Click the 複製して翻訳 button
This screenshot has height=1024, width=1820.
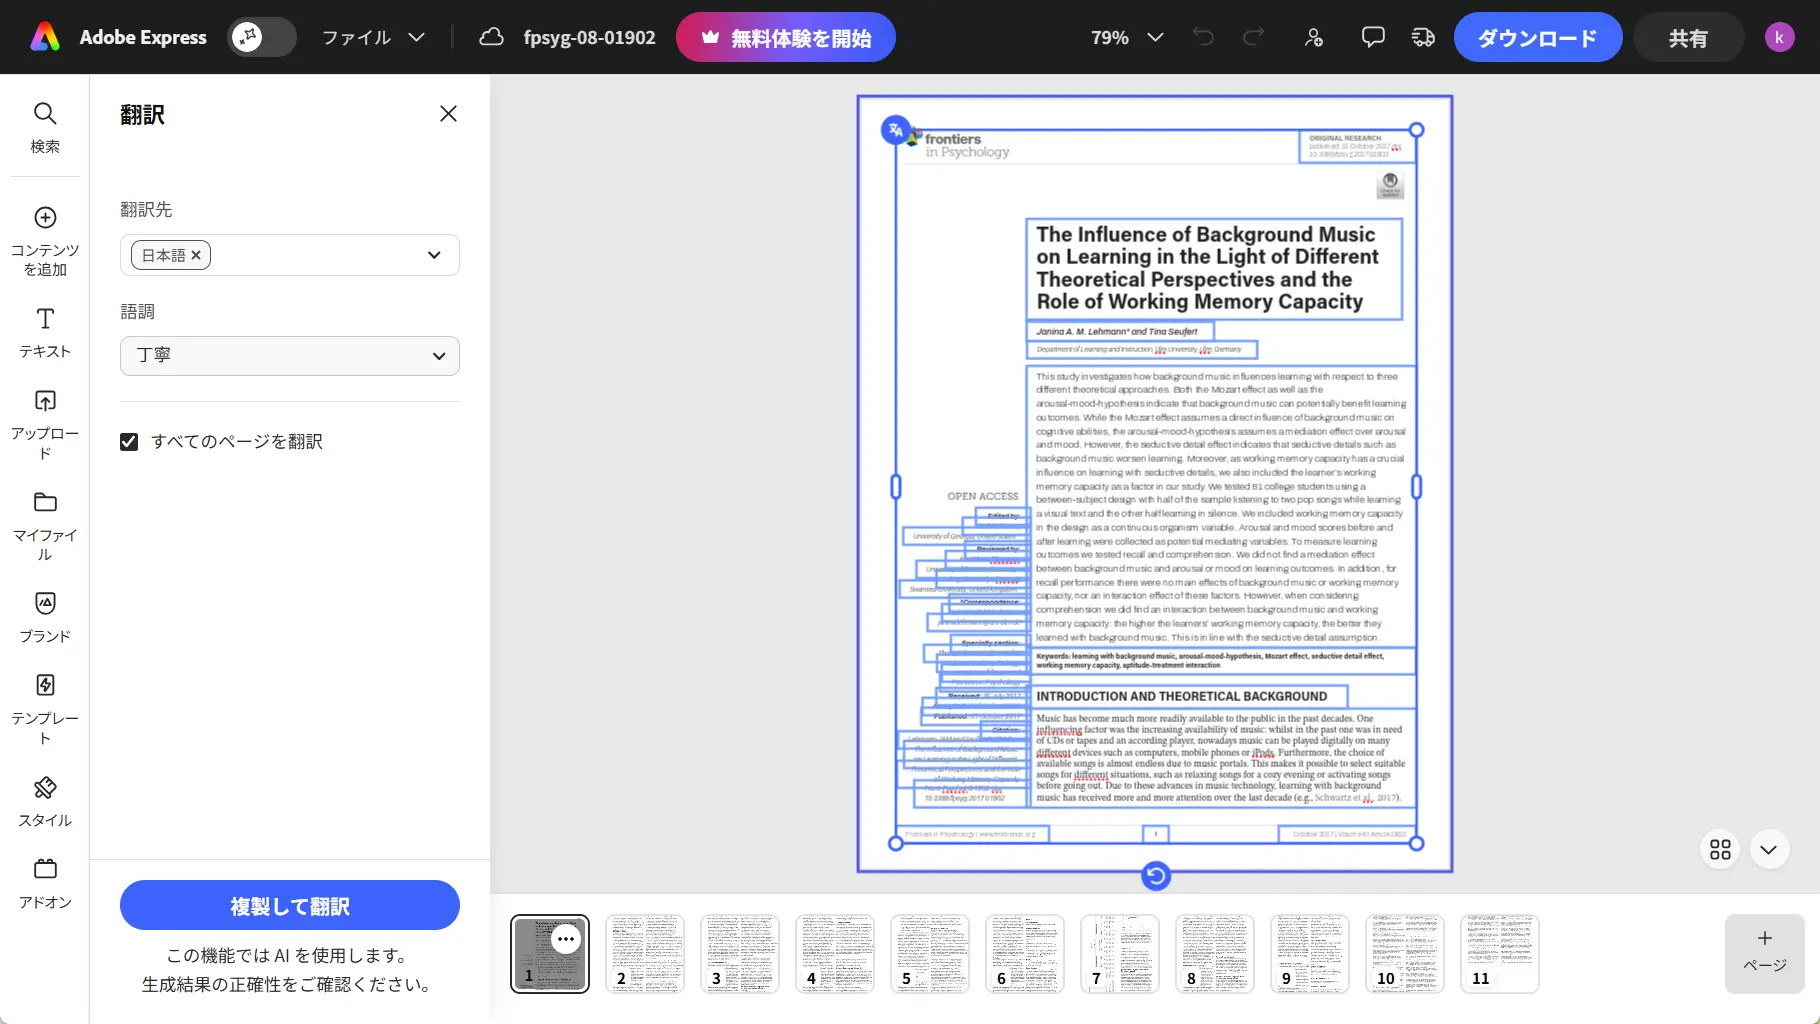tap(290, 905)
